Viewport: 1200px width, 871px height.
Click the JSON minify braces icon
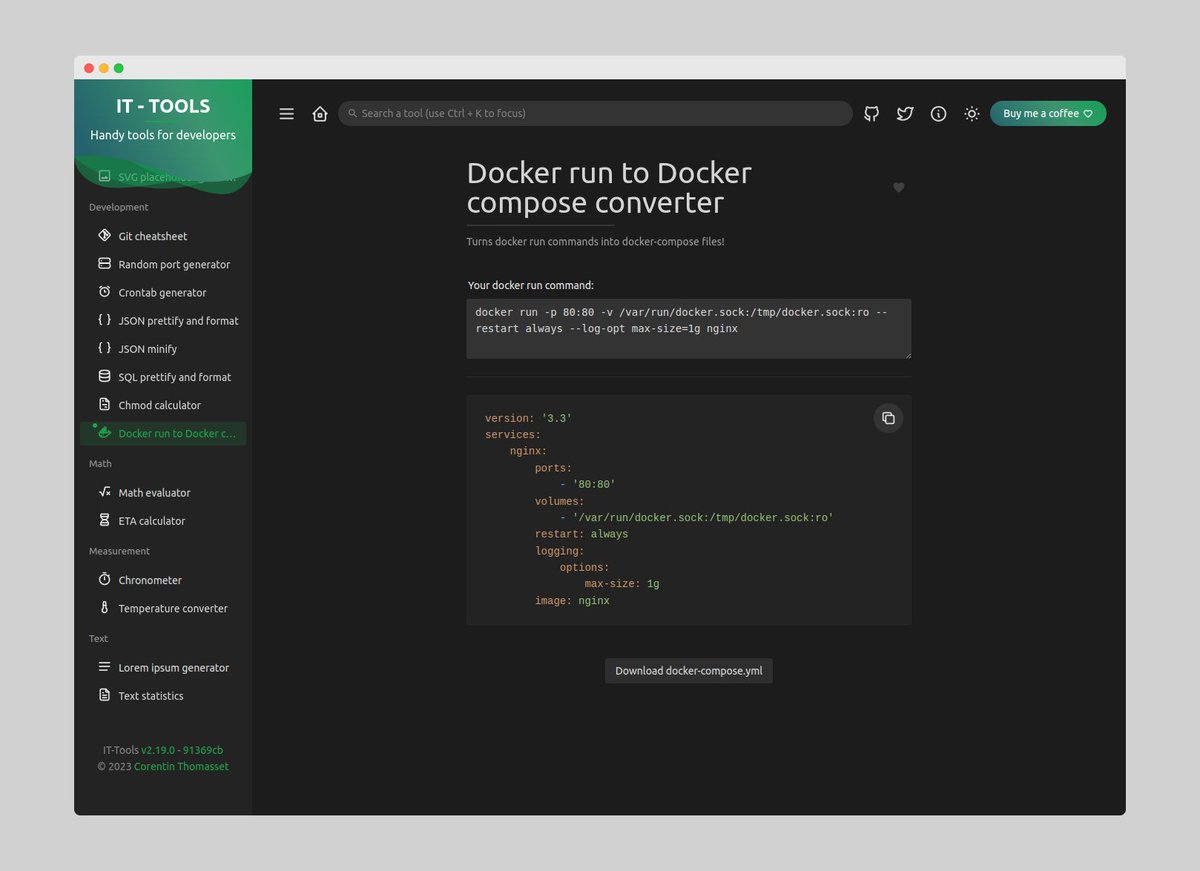click(105, 348)
